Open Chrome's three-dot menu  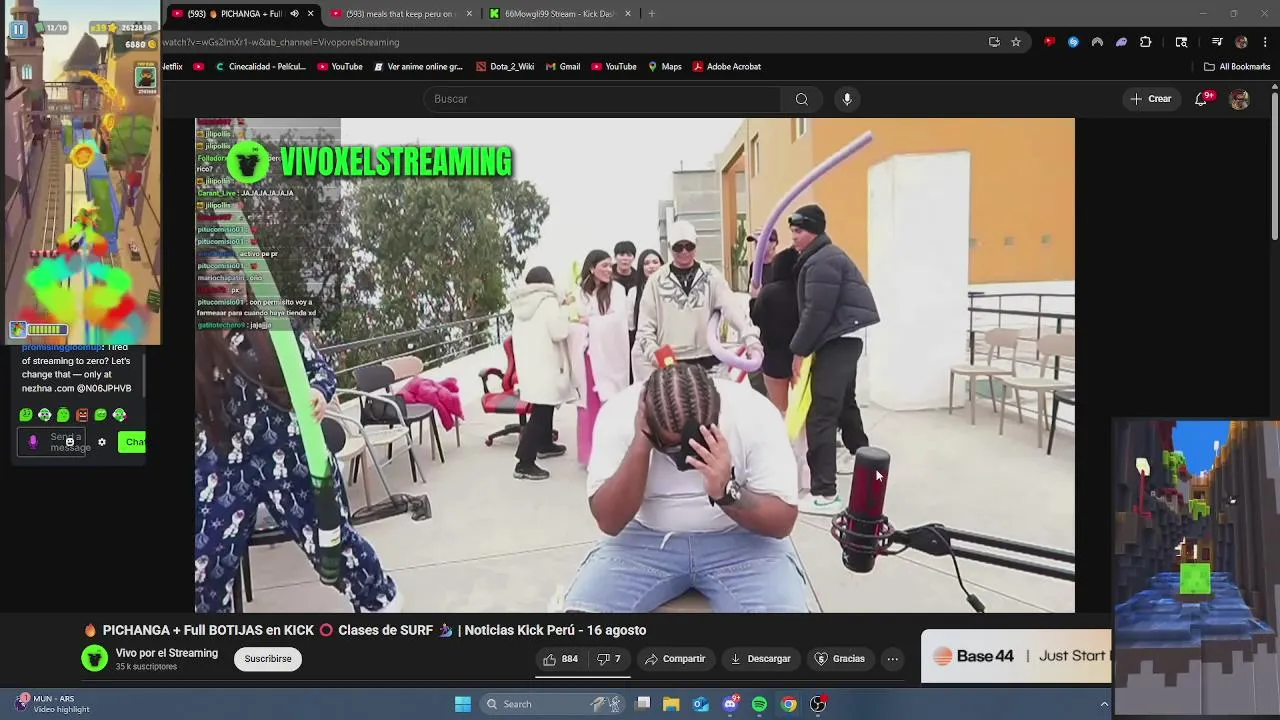click(1265, 42)
